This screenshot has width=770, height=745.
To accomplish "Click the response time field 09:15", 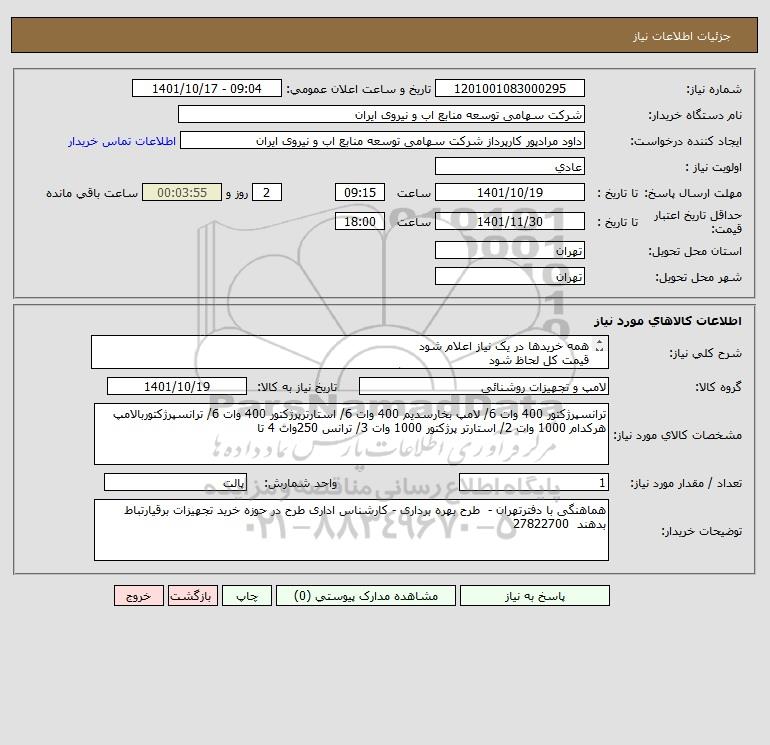I will point(360,193).
